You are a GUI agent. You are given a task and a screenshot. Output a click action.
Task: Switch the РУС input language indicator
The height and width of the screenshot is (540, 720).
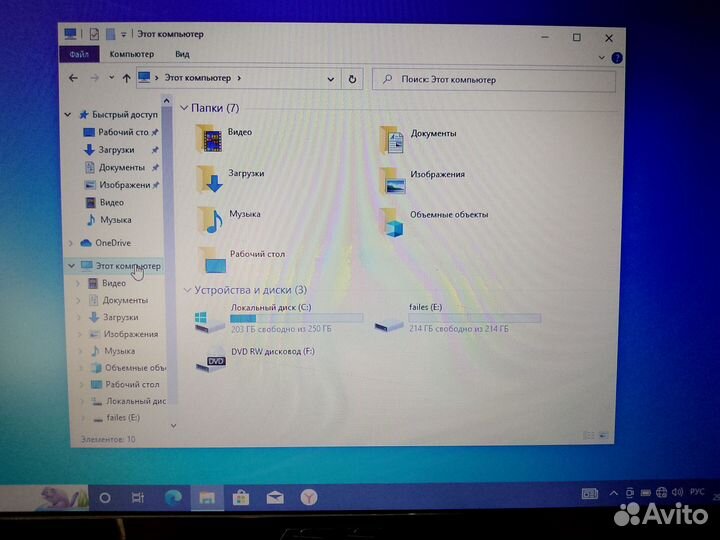[x=697, y=492]
